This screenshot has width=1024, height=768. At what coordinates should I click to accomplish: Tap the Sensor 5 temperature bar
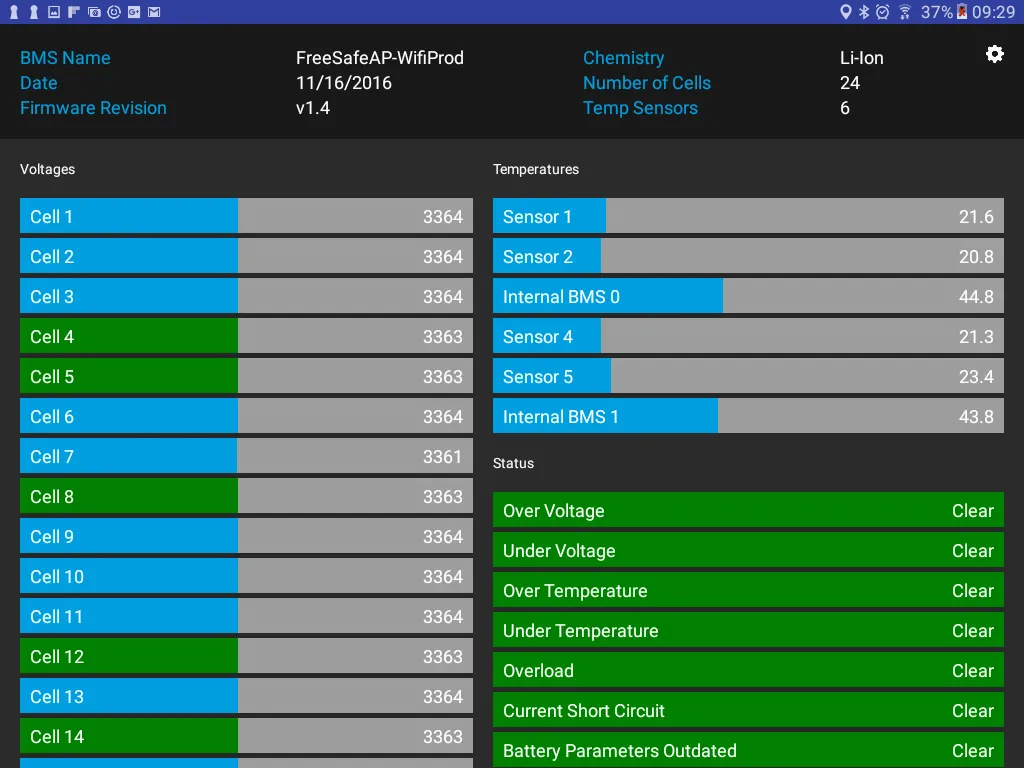748,376
